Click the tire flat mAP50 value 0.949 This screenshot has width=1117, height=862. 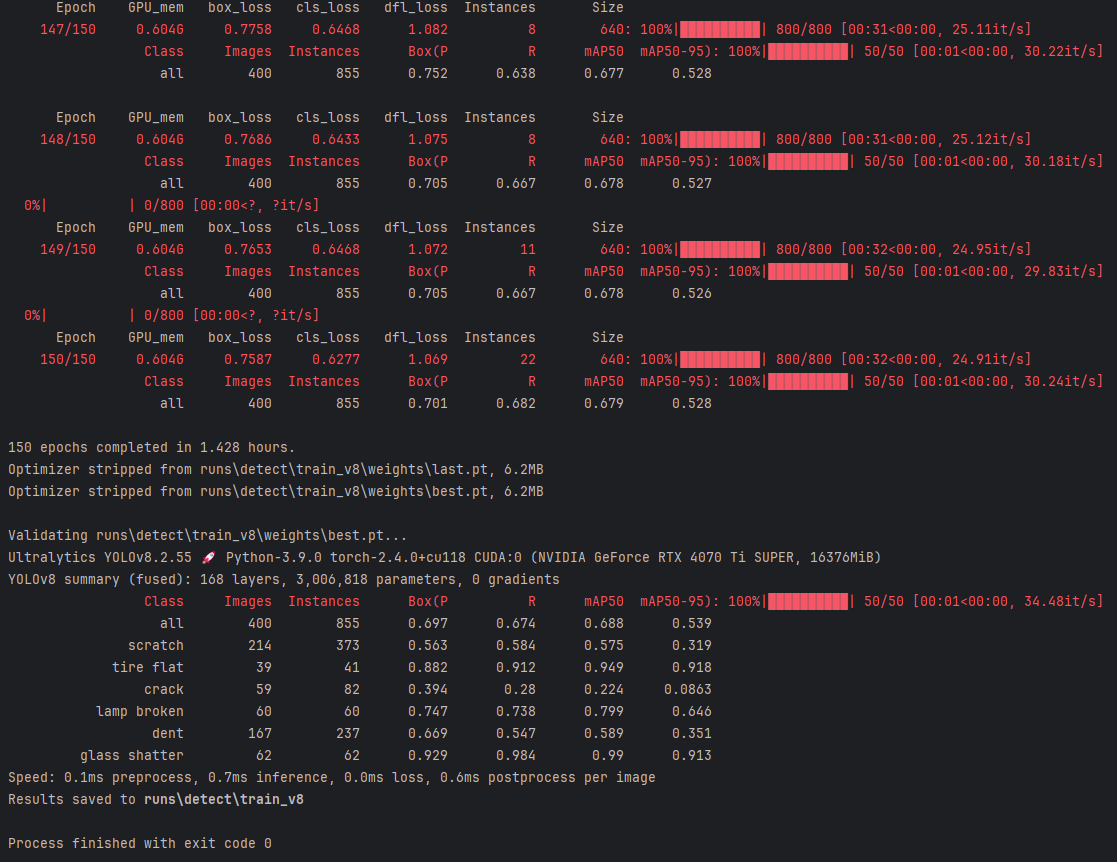click(x=603, y=668)
